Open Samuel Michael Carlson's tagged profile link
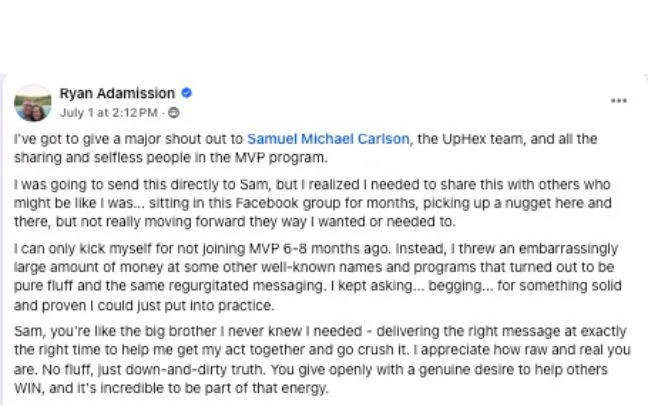Image resolution: width=648 pixels, height=405 pixels. (x=328, y=139)
